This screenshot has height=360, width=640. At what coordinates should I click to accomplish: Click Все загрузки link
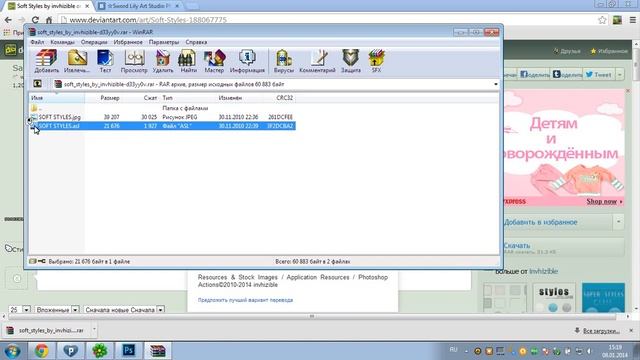coord(597,331)
